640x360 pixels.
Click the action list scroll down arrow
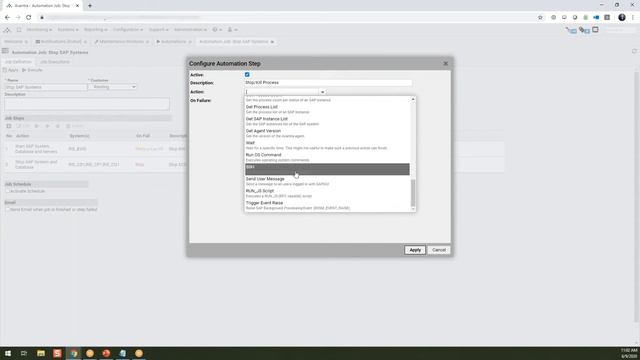[x=413, y=209]
